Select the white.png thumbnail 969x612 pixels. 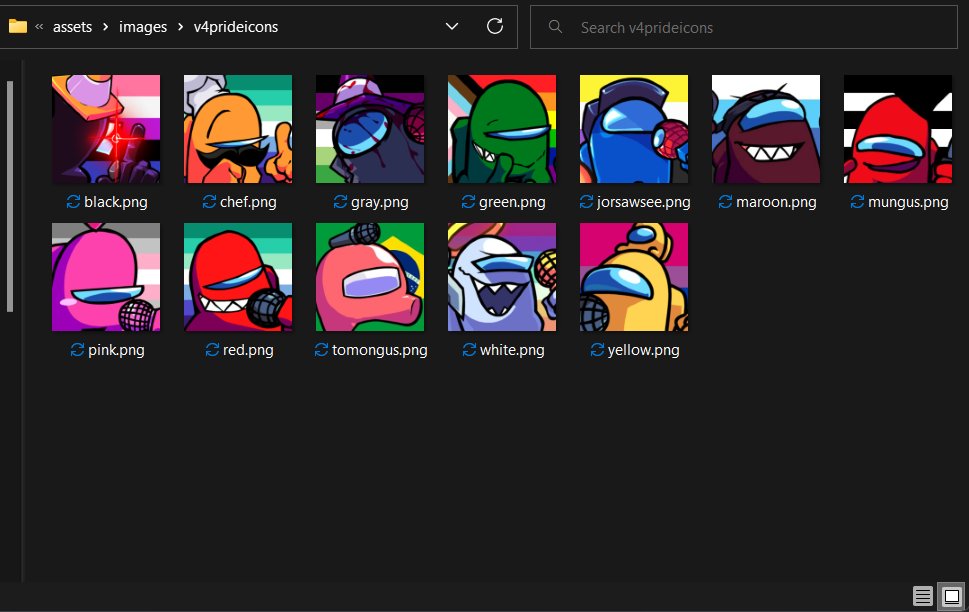[x=501, y=276]
